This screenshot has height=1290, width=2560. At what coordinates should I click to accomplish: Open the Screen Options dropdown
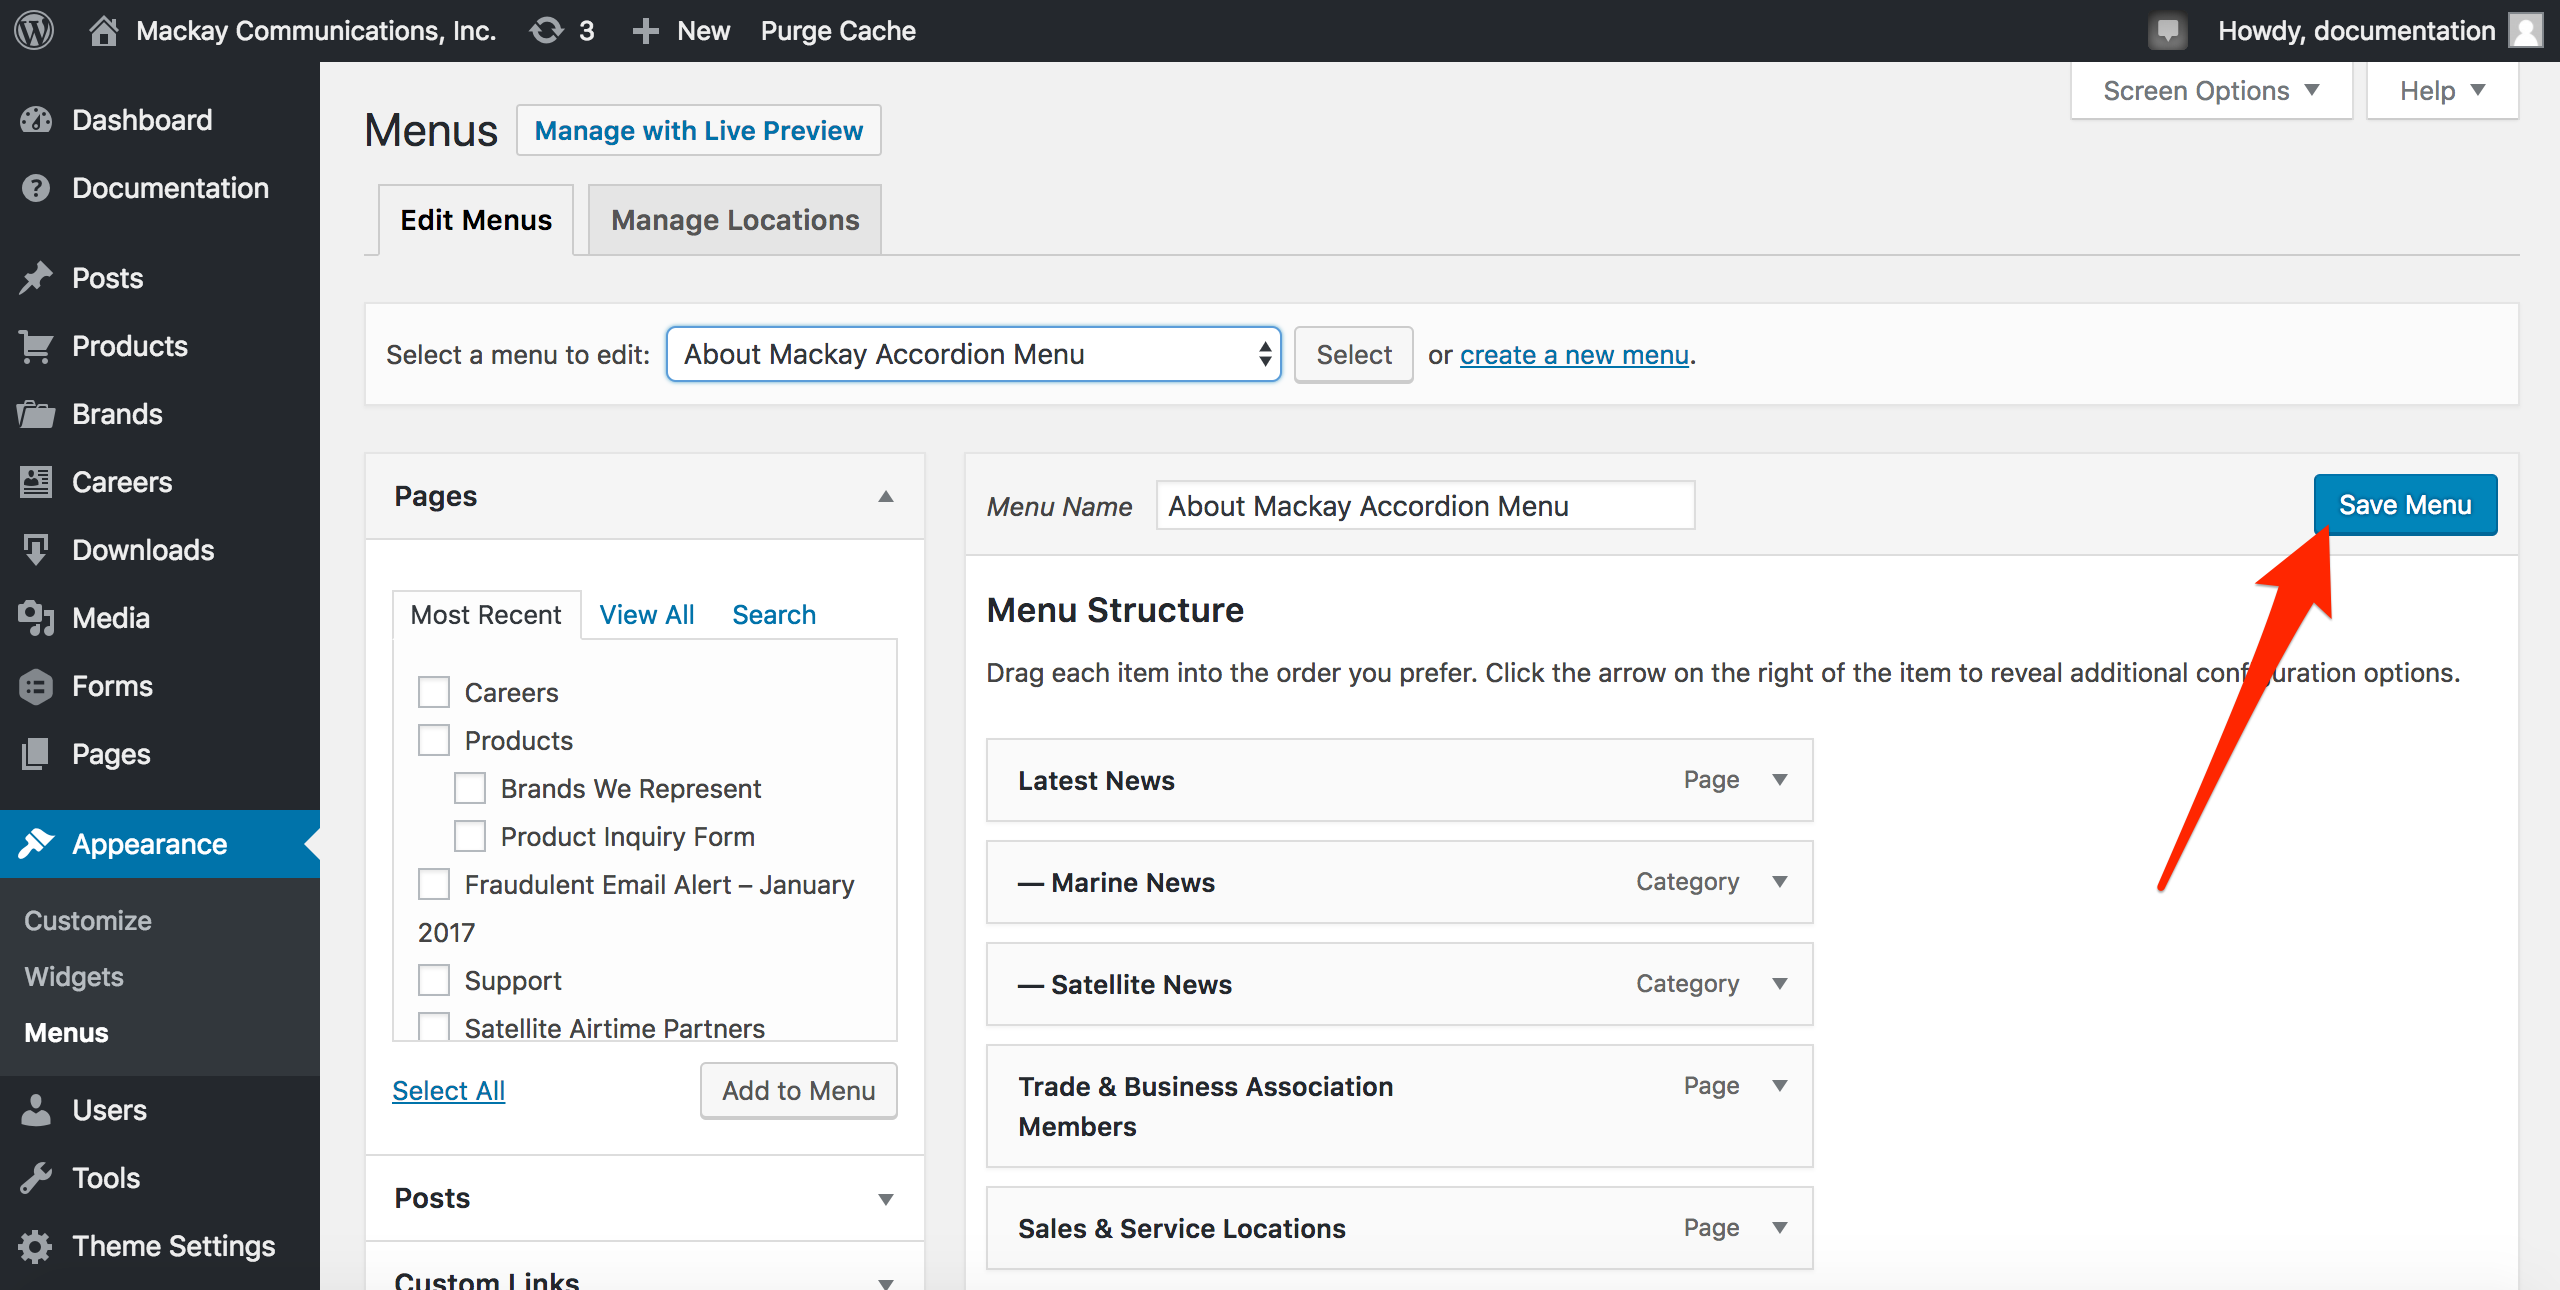coord(2211,91)
